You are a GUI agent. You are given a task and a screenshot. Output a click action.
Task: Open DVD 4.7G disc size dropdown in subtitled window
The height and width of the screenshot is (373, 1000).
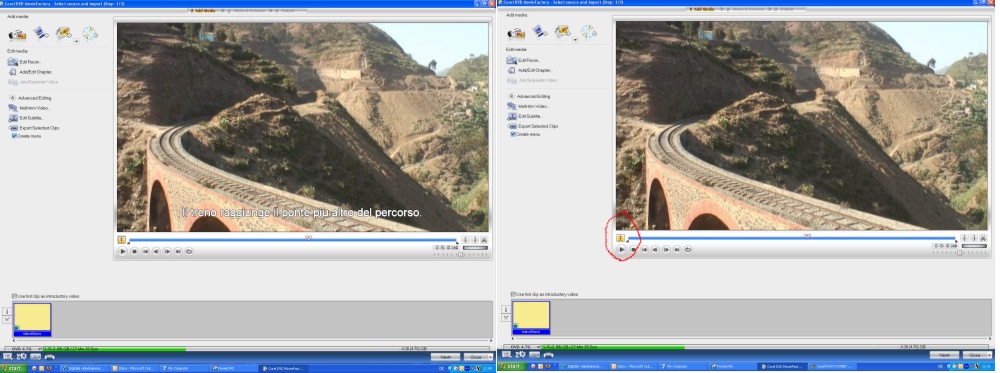pyautogui.click(x=23, y=349)
